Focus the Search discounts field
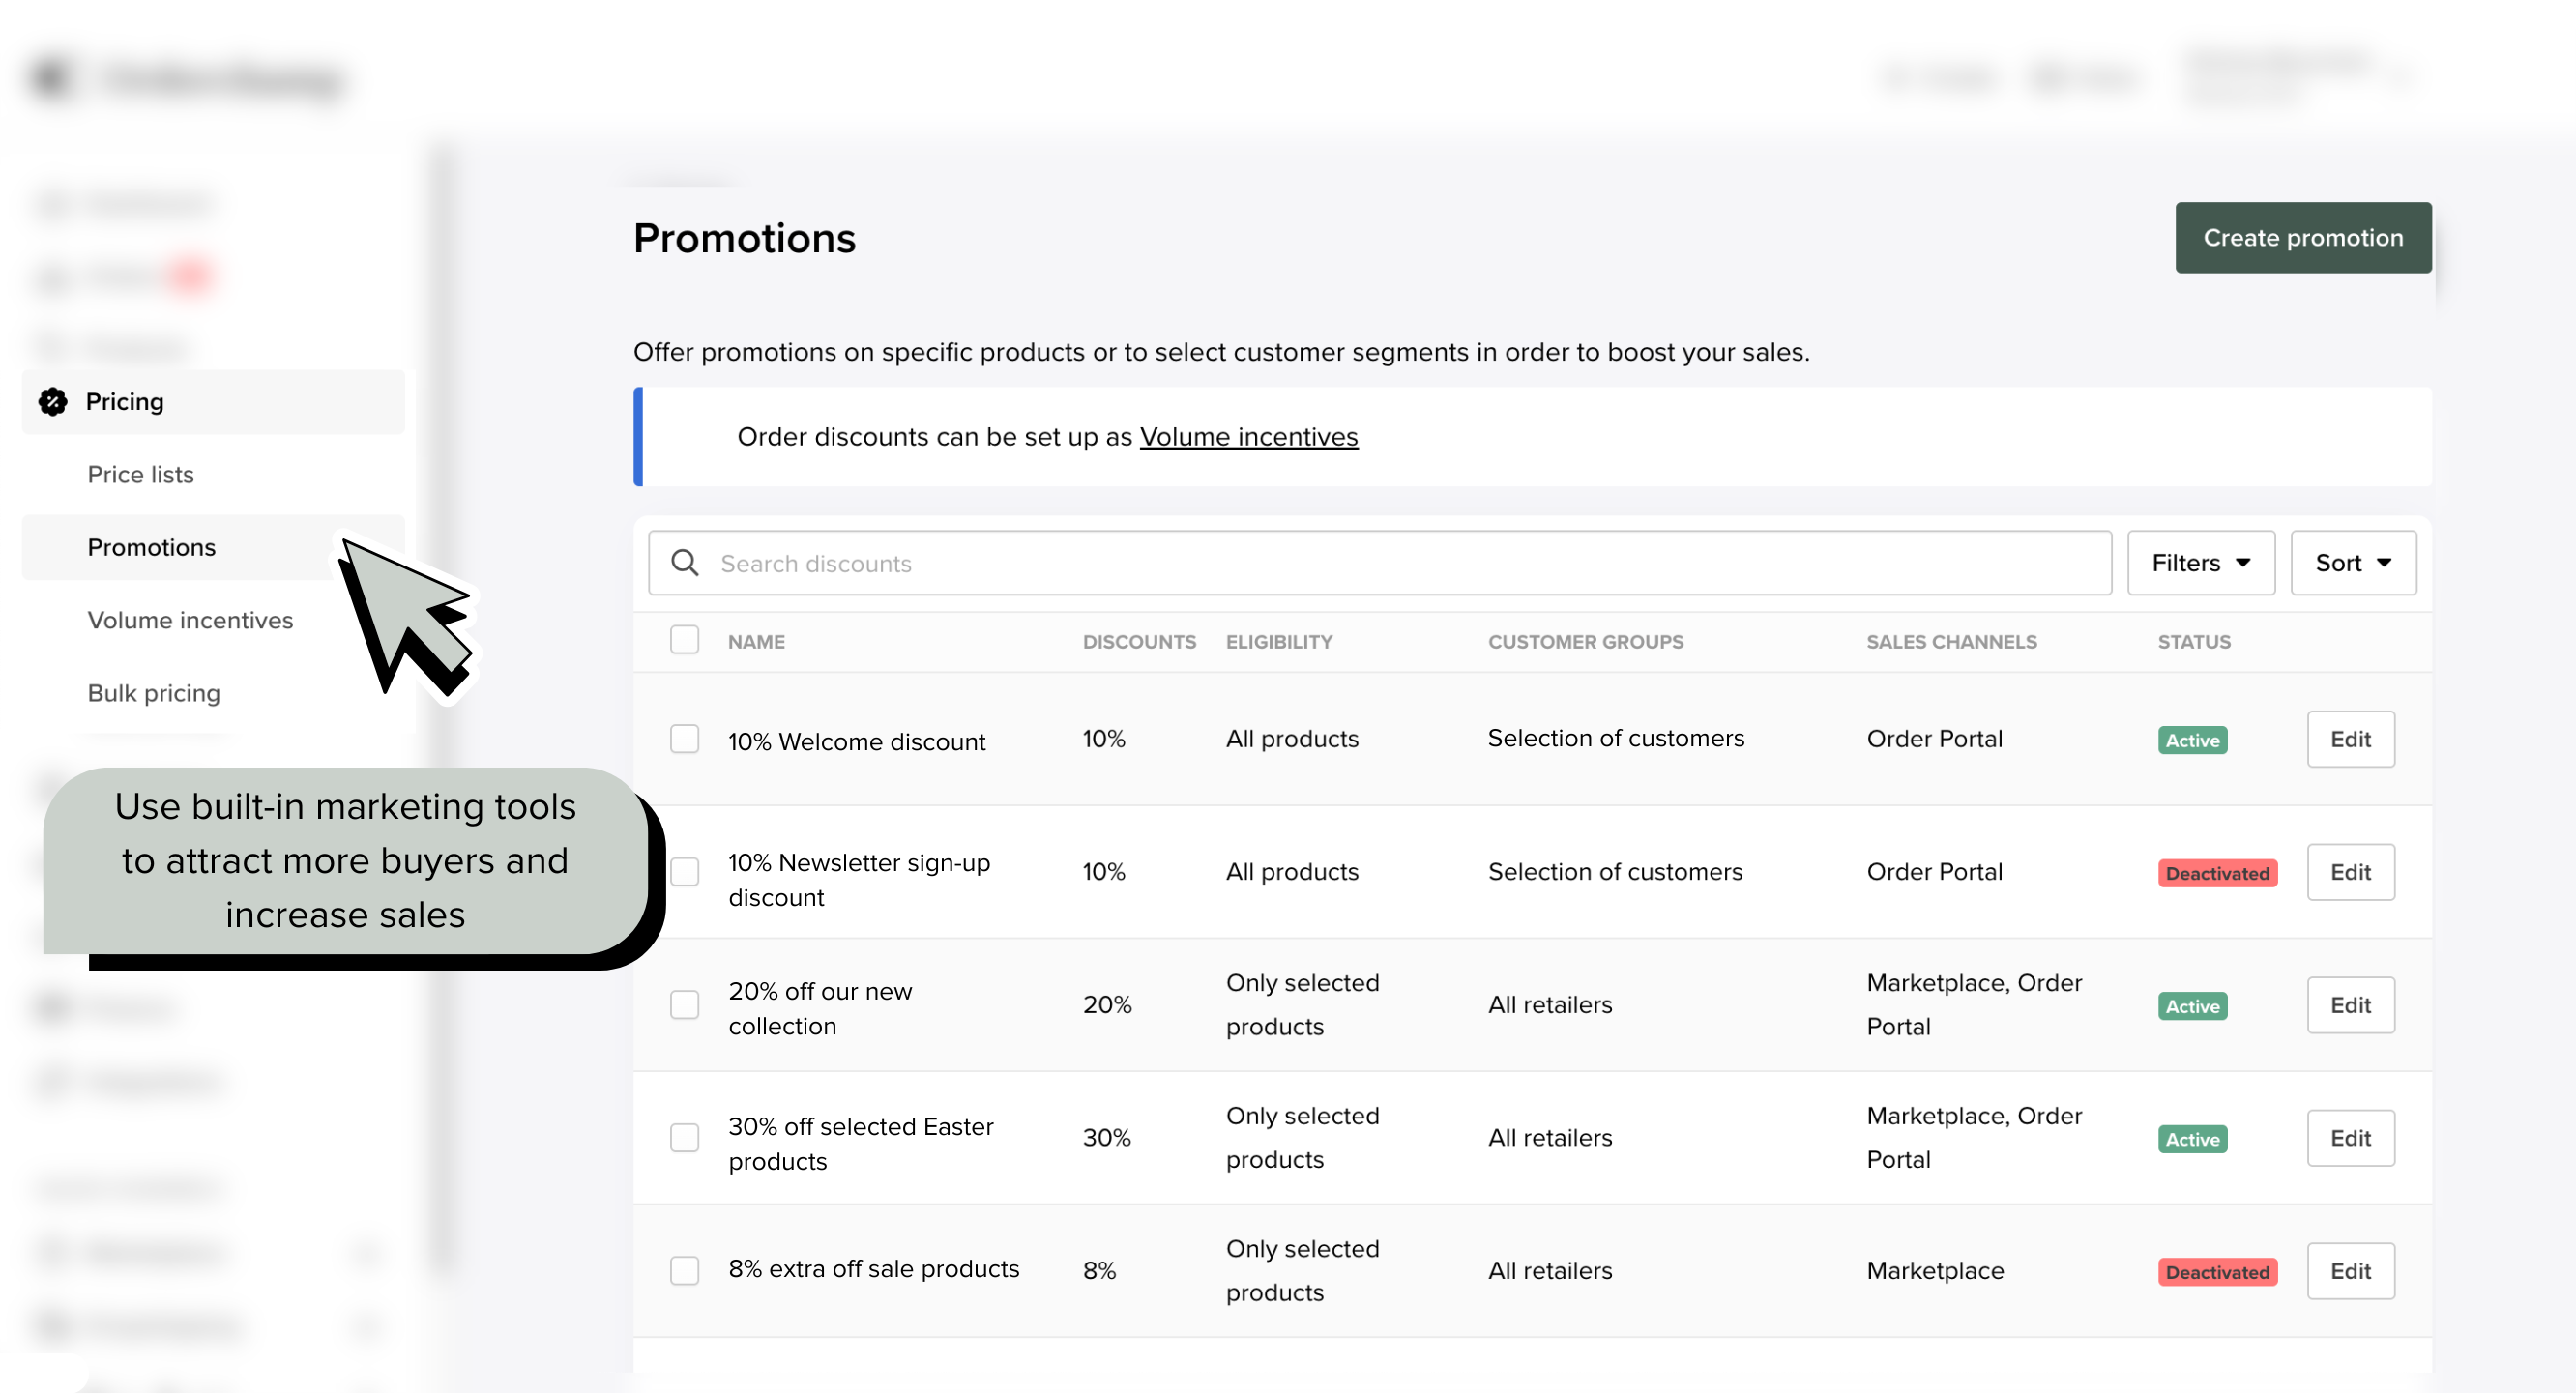 (1380, 563)
